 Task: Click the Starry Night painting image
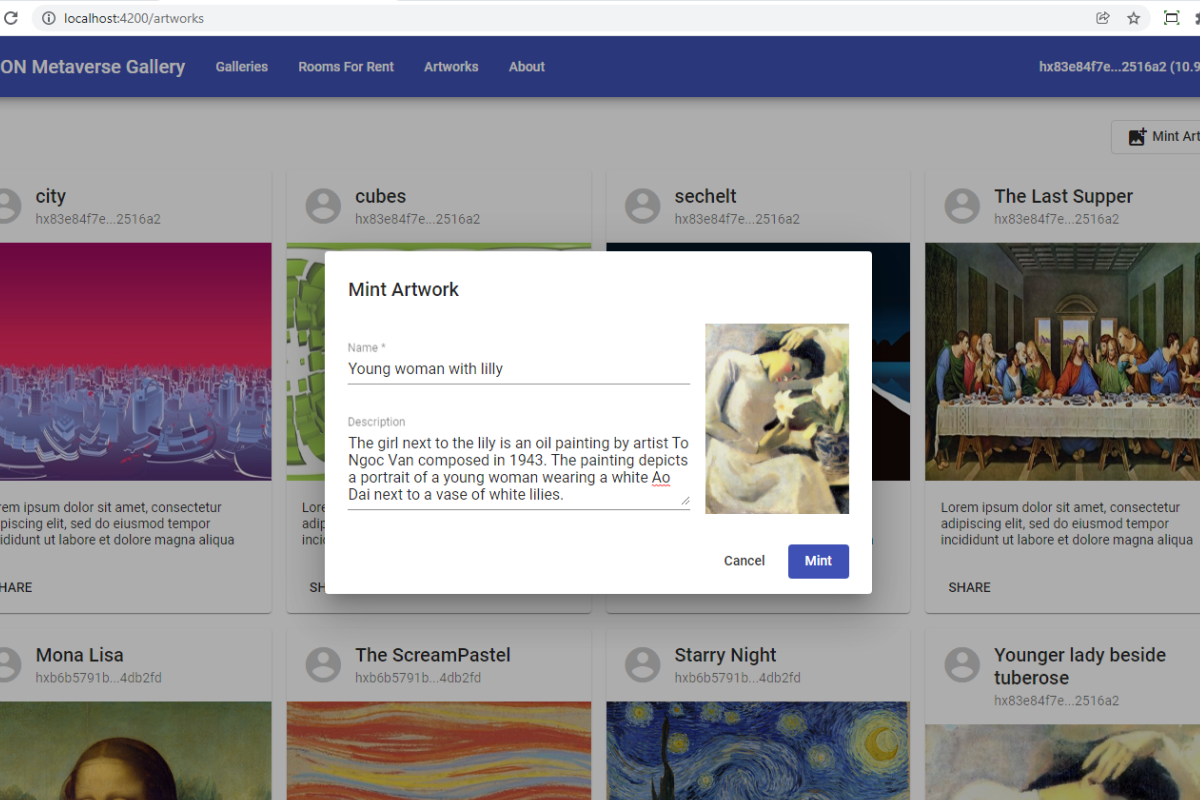click(757, 750)
